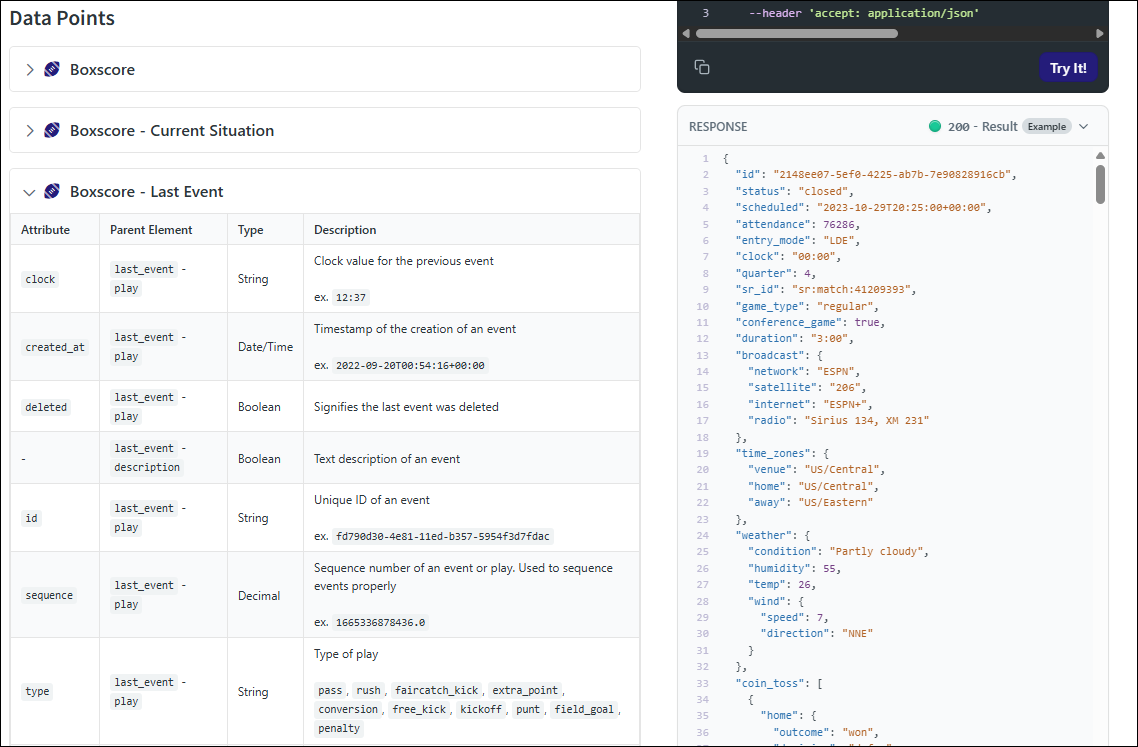Click football icon beside Boxscore - Last Event
The width and height of the screenshot is (1138, 747).
point(52,191)
